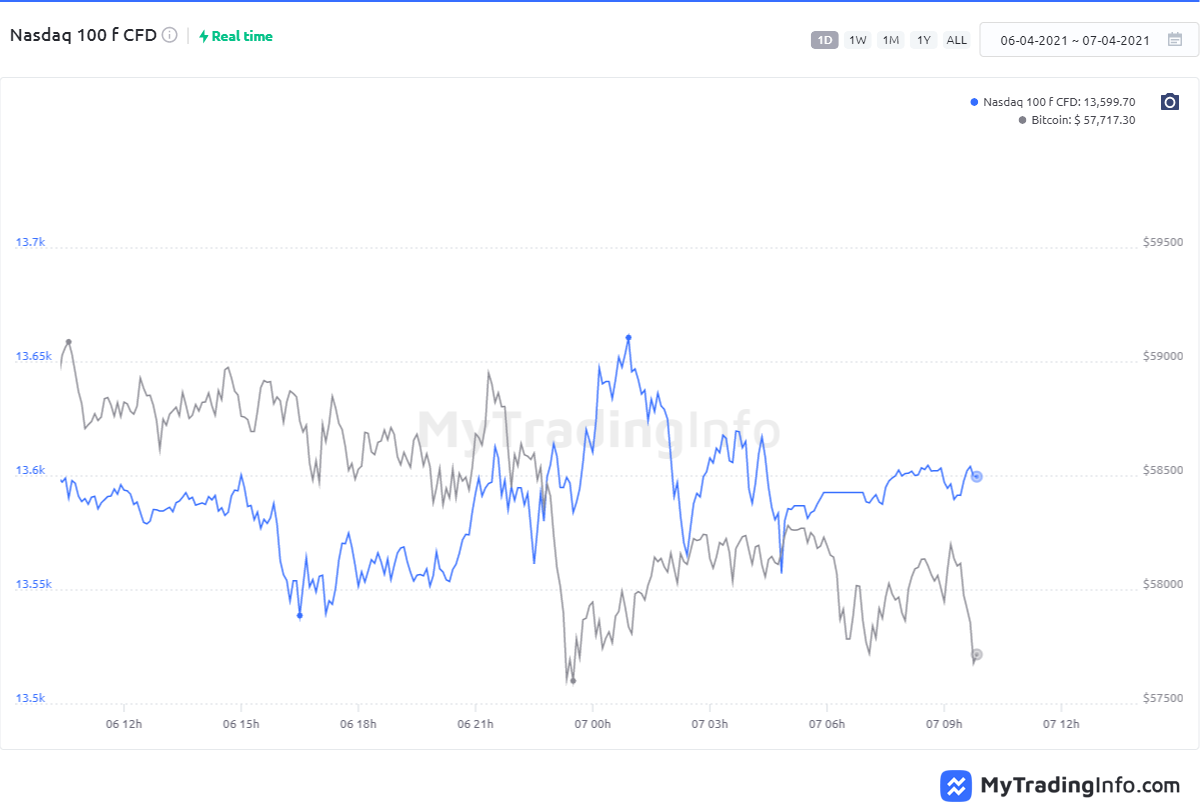Click the Bitcoin peak marker on the gray line
This screenshot has width=1200, height=810.
coord(68,342)
